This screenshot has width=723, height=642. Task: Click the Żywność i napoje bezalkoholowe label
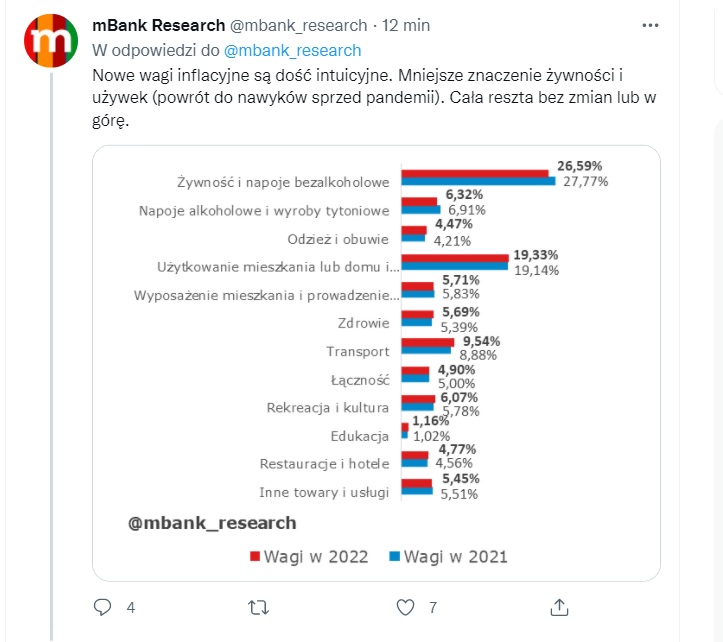pos(283,182)
